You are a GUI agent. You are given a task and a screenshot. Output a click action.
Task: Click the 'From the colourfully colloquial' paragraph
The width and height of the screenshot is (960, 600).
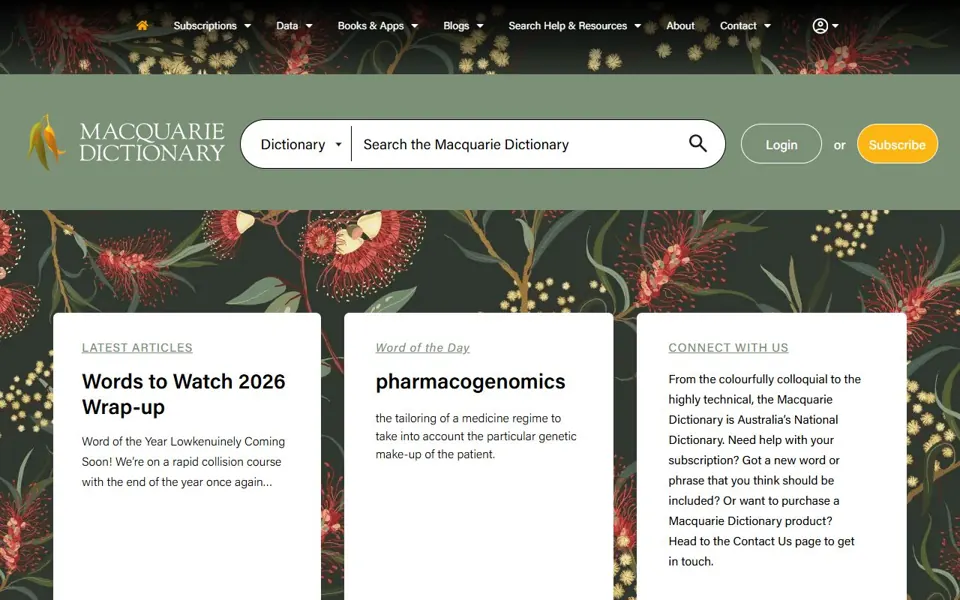pos(765,470)
